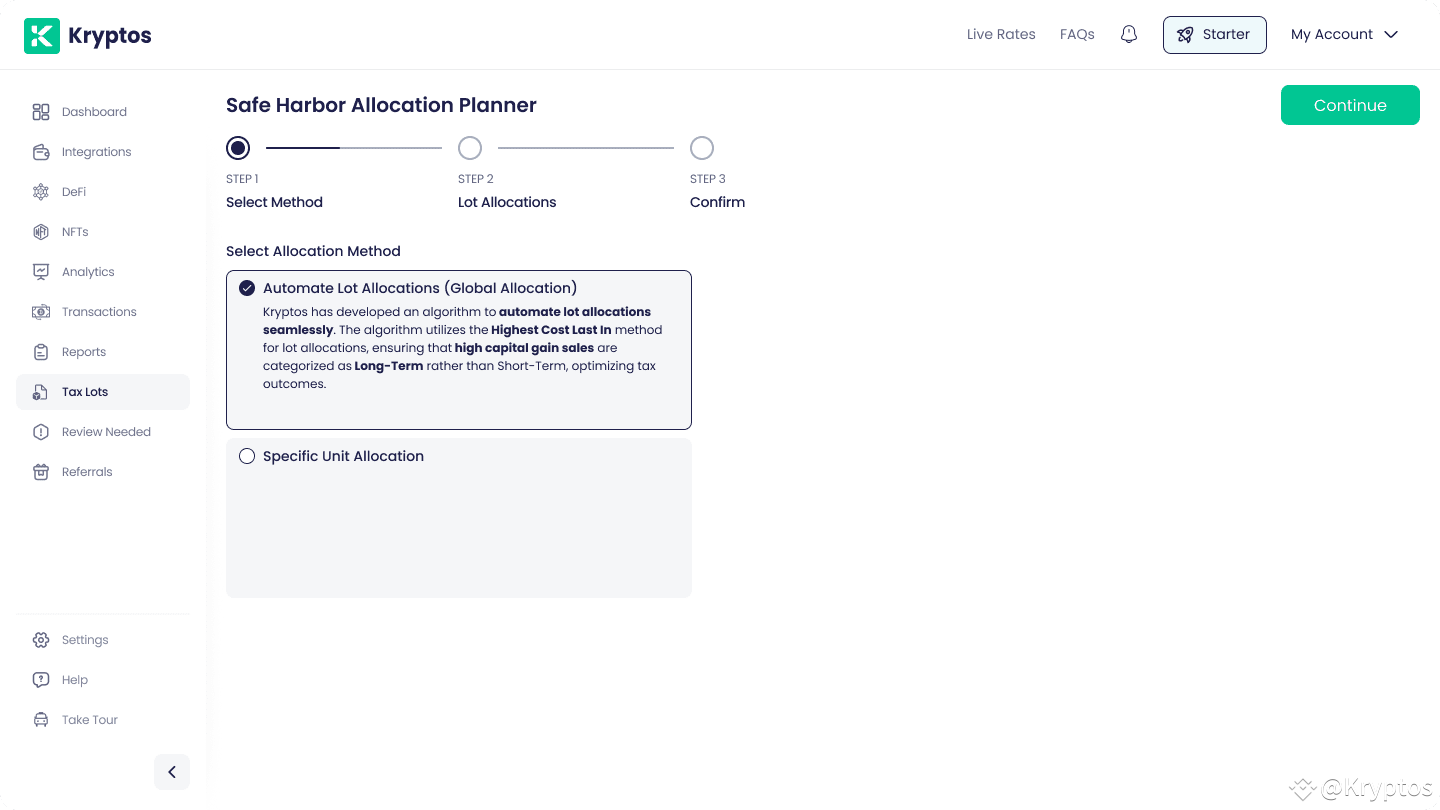
Task: Go to the Referrals menu item
Action: point(87,472)
